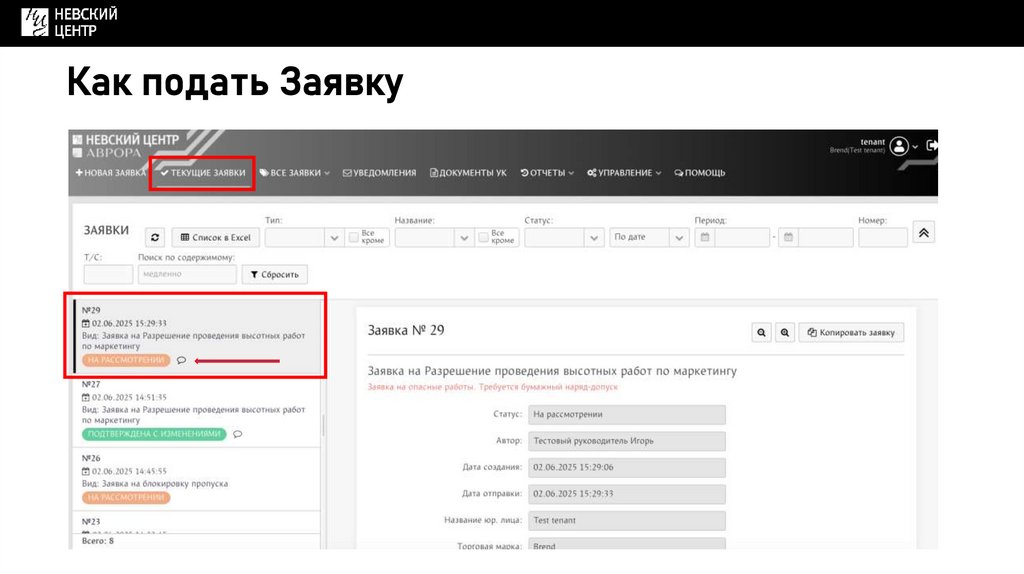The width and height of the screenshot is (1024, 574).
Task: Reset filters with Сбросить button
Action: [x=274, y=274]
